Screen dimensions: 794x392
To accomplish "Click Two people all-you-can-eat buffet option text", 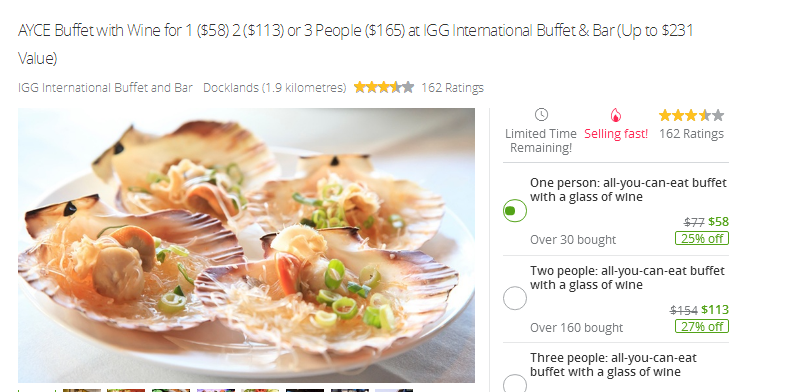I will pyautogui.click(x=627, y=278).
